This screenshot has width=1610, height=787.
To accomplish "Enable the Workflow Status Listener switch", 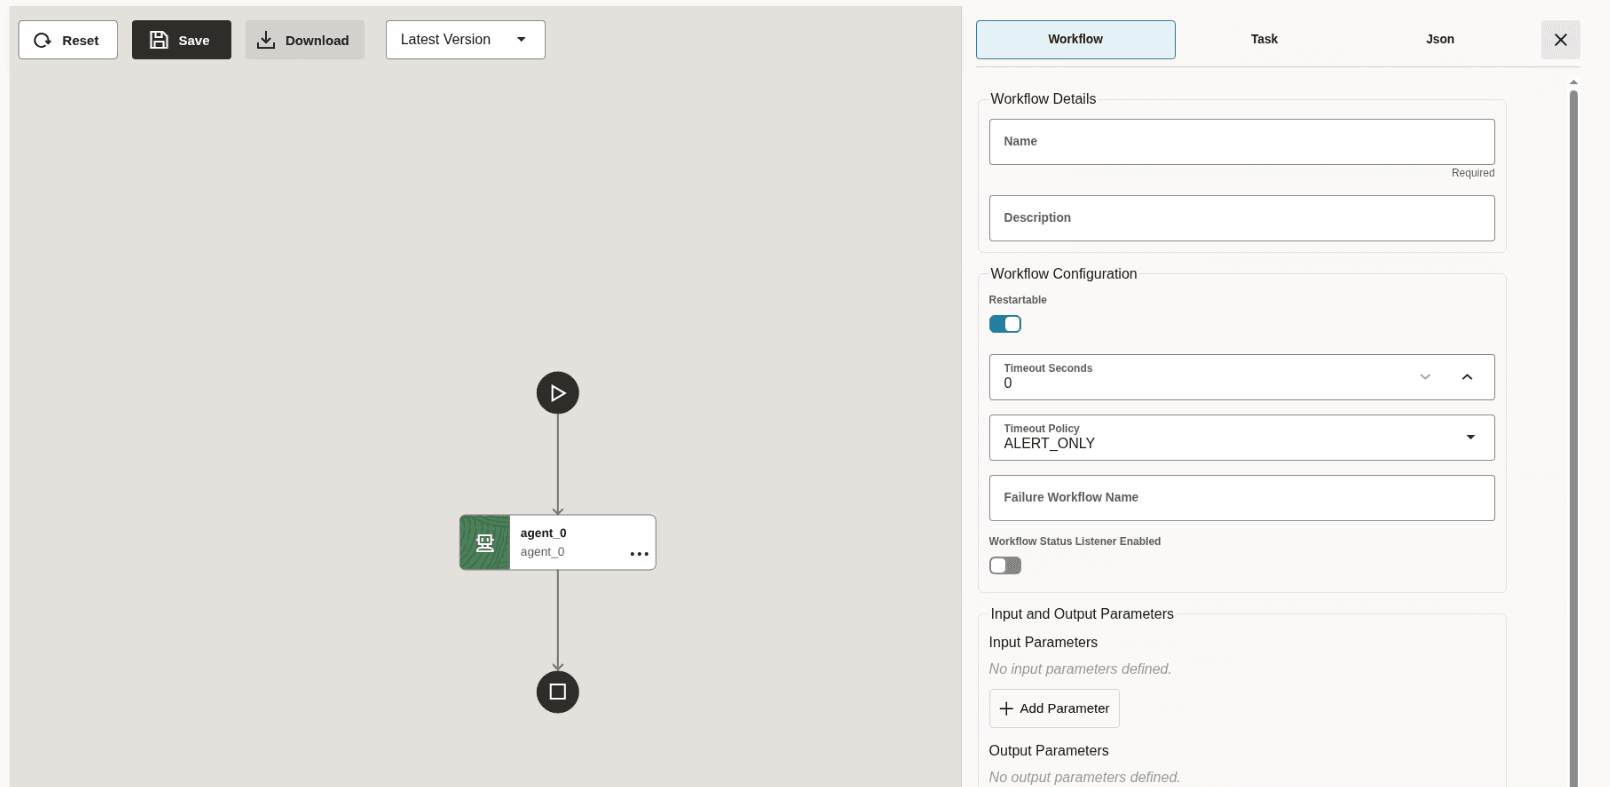I will (1005, 566).
